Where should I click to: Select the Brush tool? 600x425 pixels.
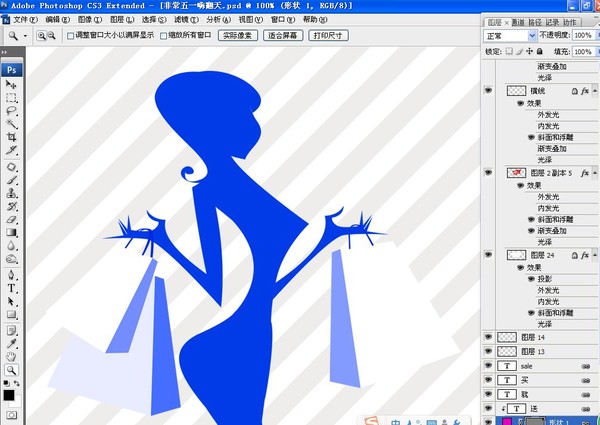(x=11, y=180)
